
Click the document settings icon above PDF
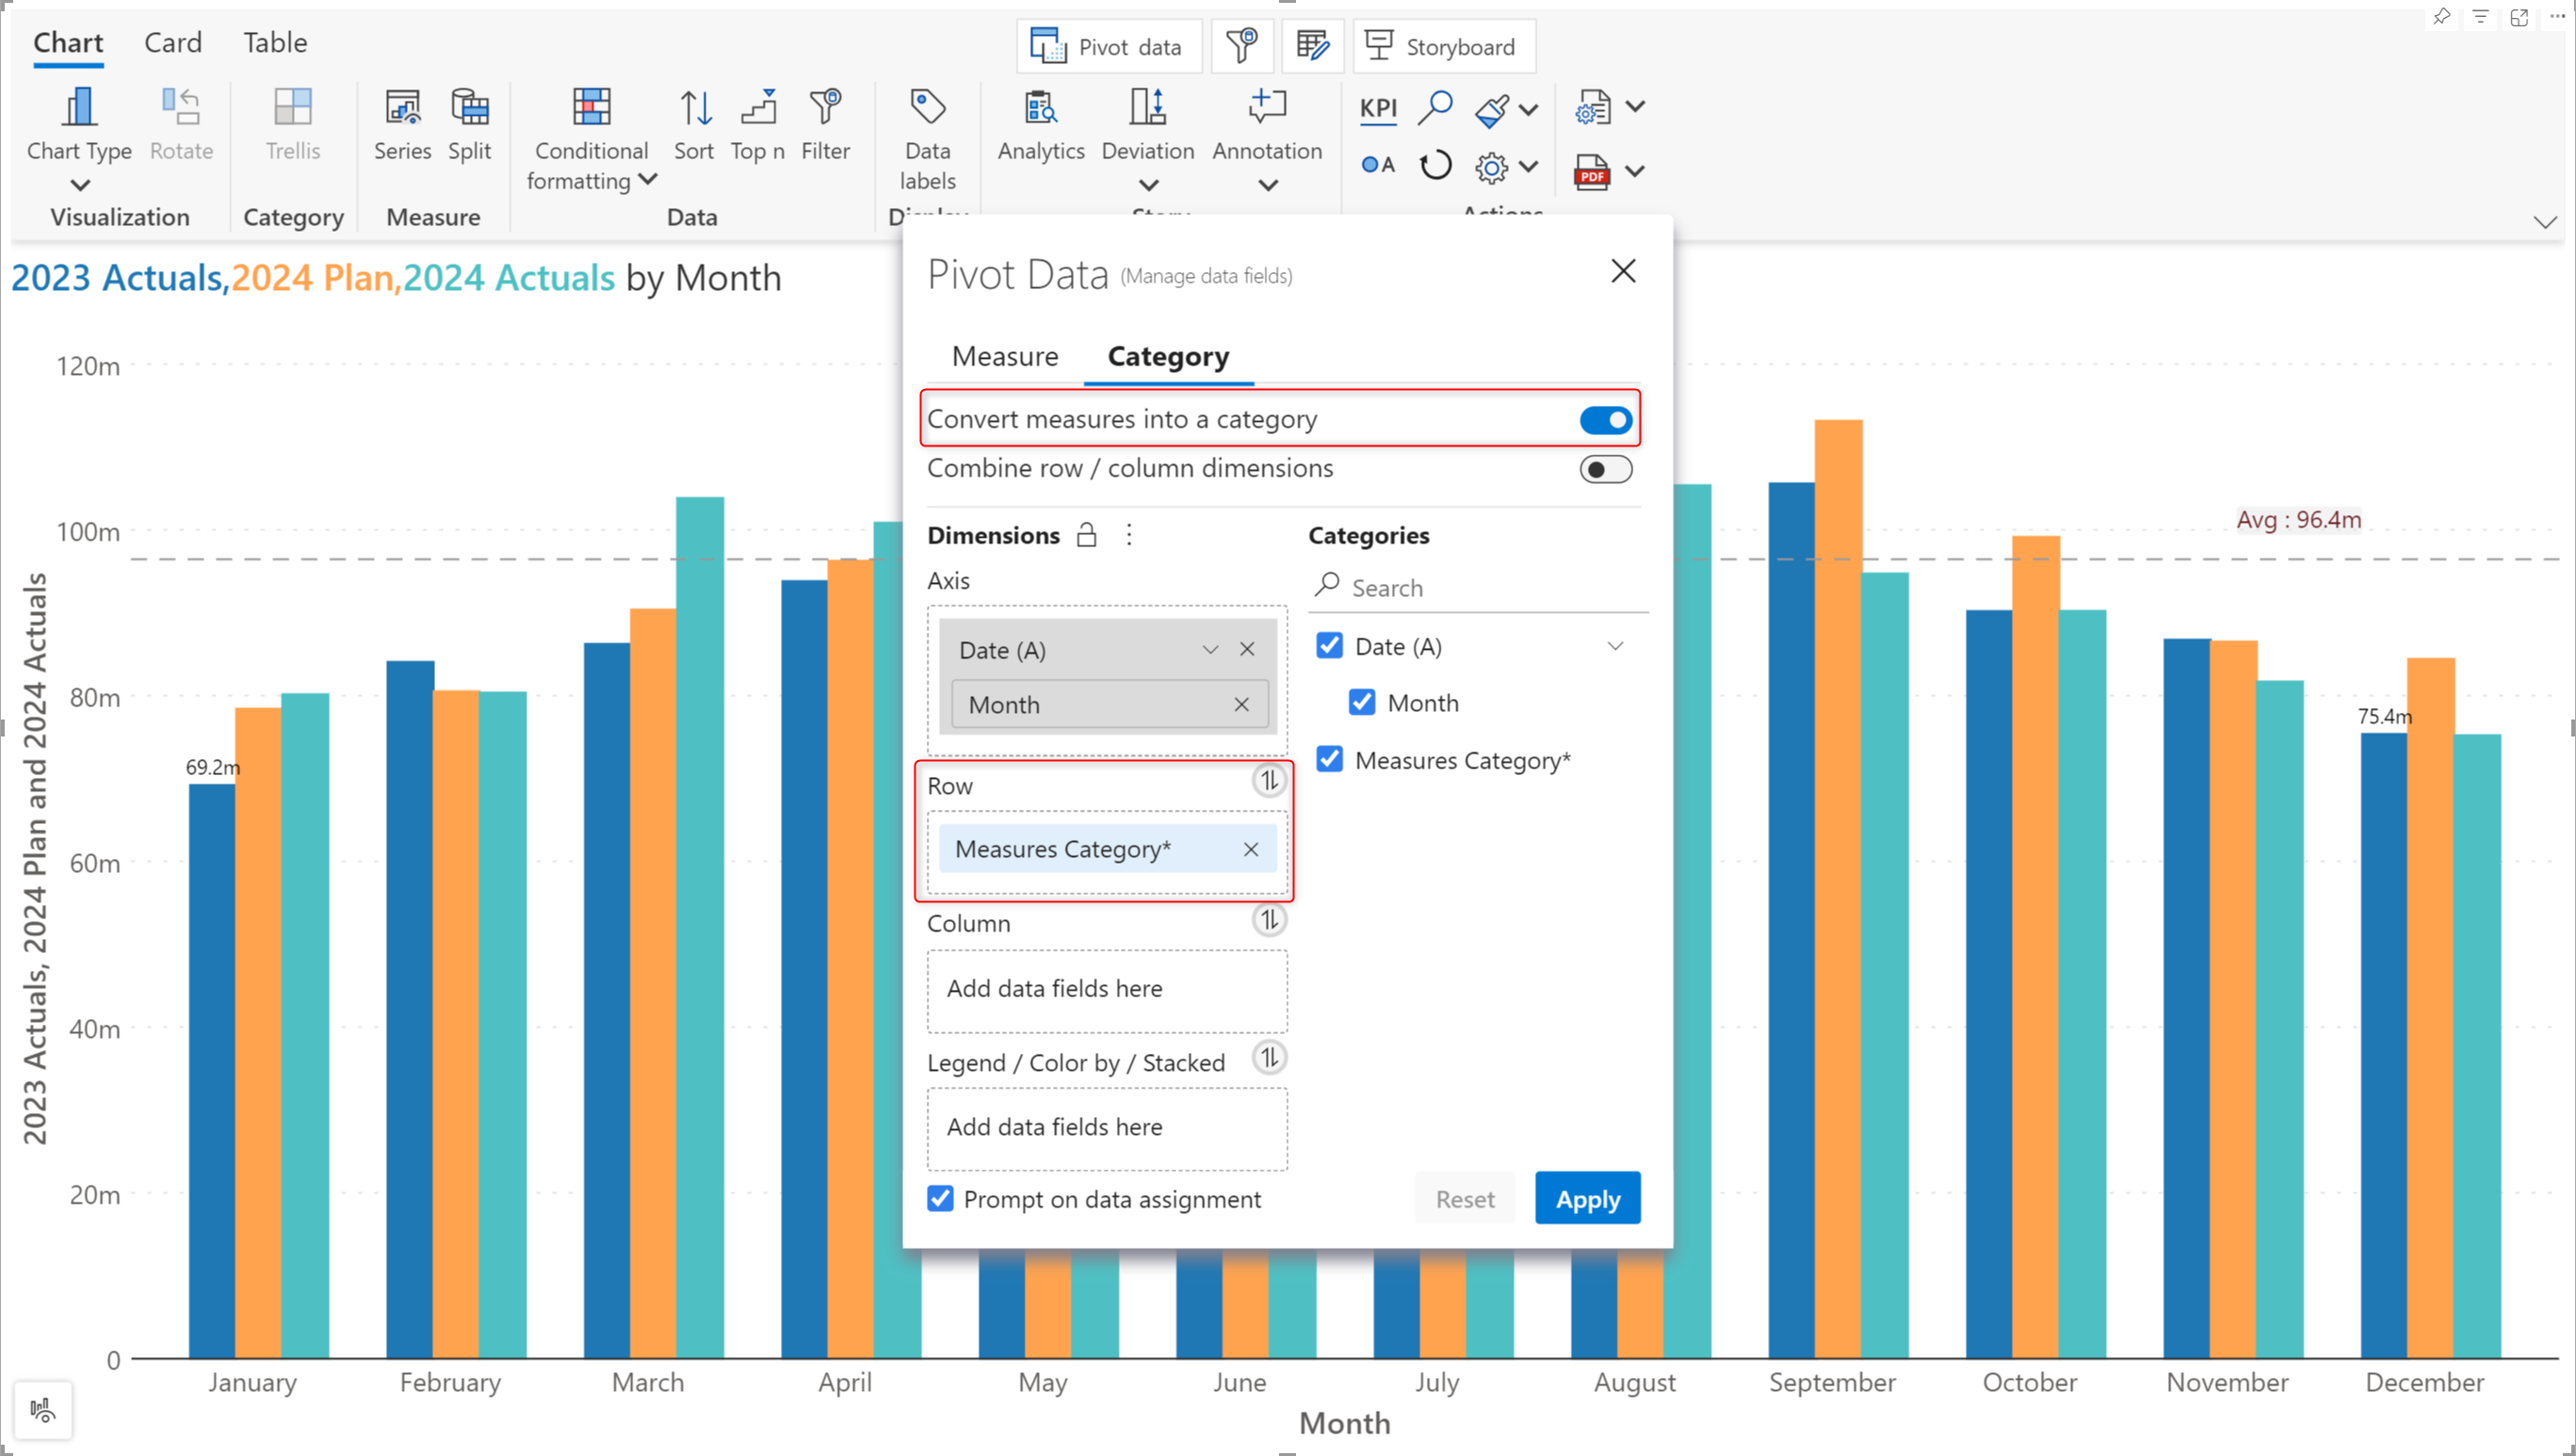1592,108
